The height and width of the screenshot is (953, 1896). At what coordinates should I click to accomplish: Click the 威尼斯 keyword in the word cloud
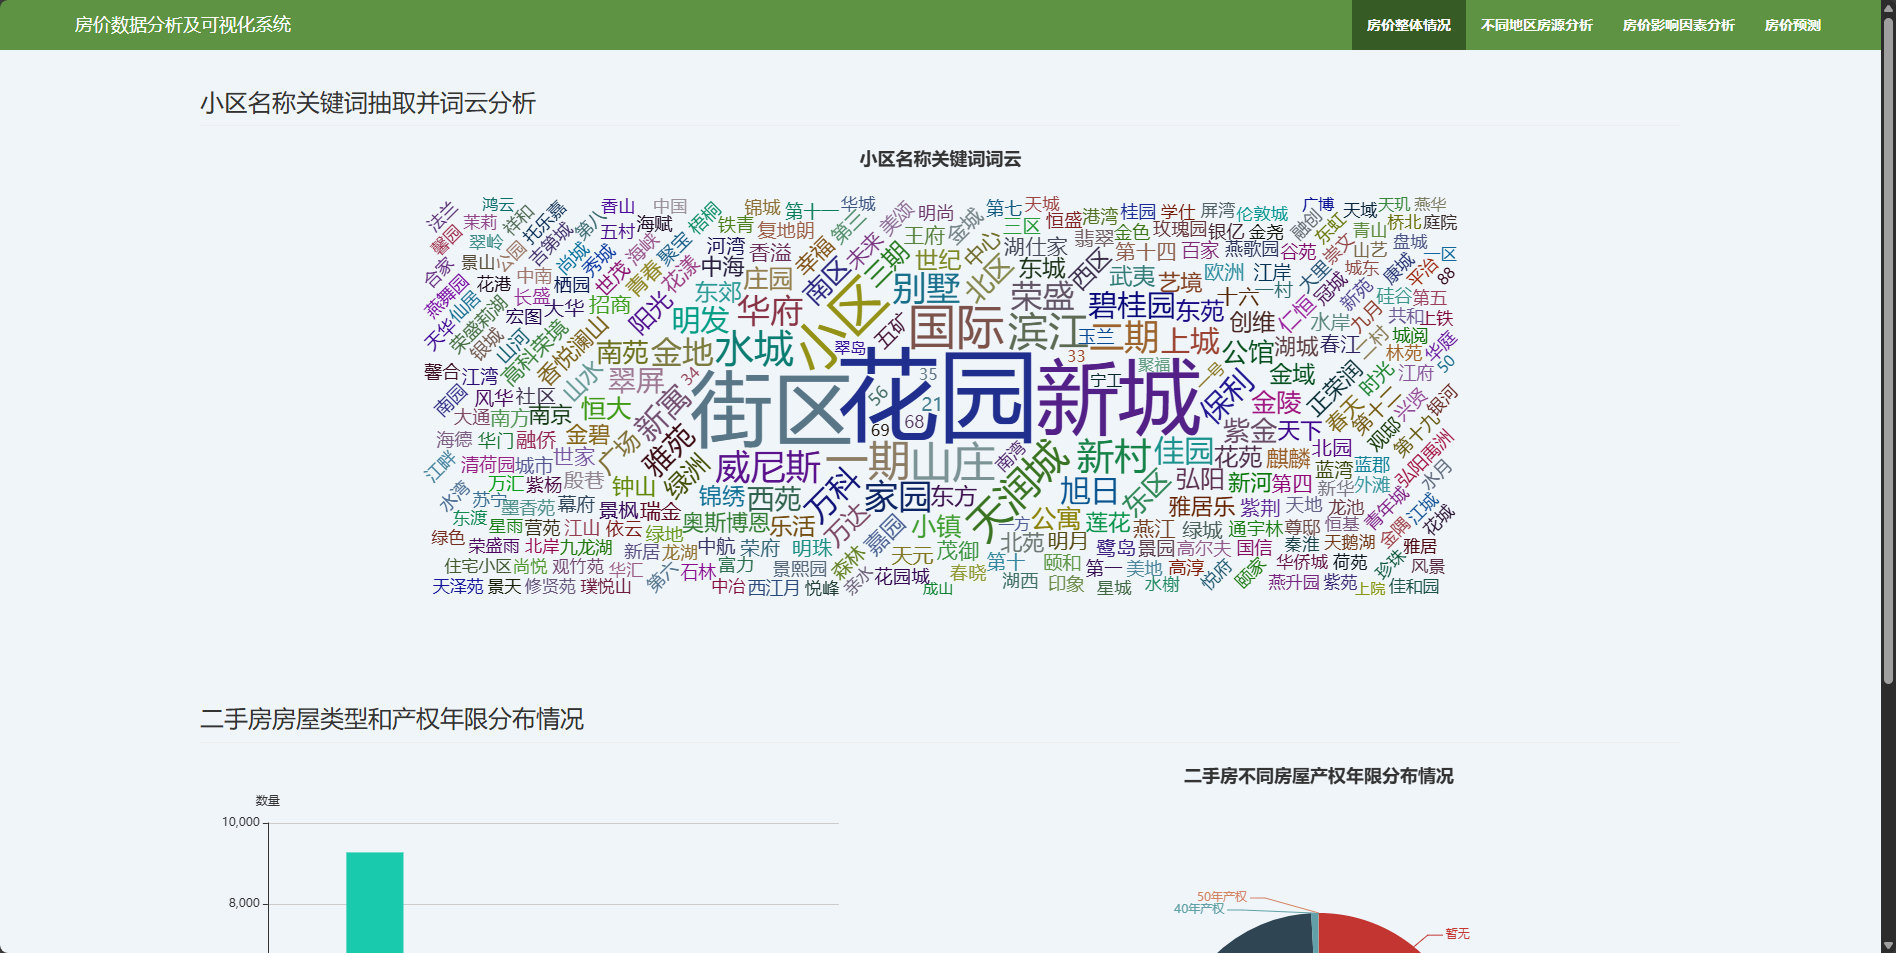(768, 467)
